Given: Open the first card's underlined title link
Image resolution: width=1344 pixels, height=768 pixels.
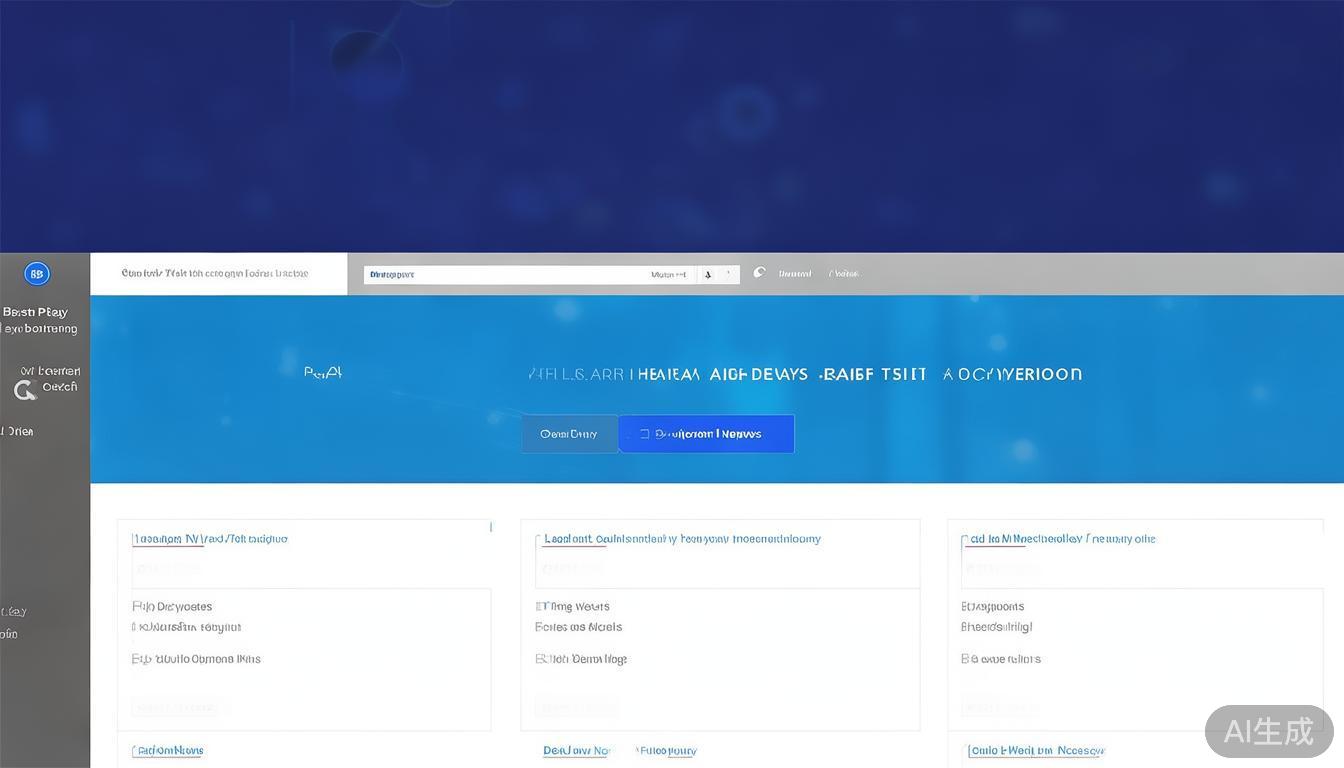Looking at the screenshot, I should click(210, 539).
